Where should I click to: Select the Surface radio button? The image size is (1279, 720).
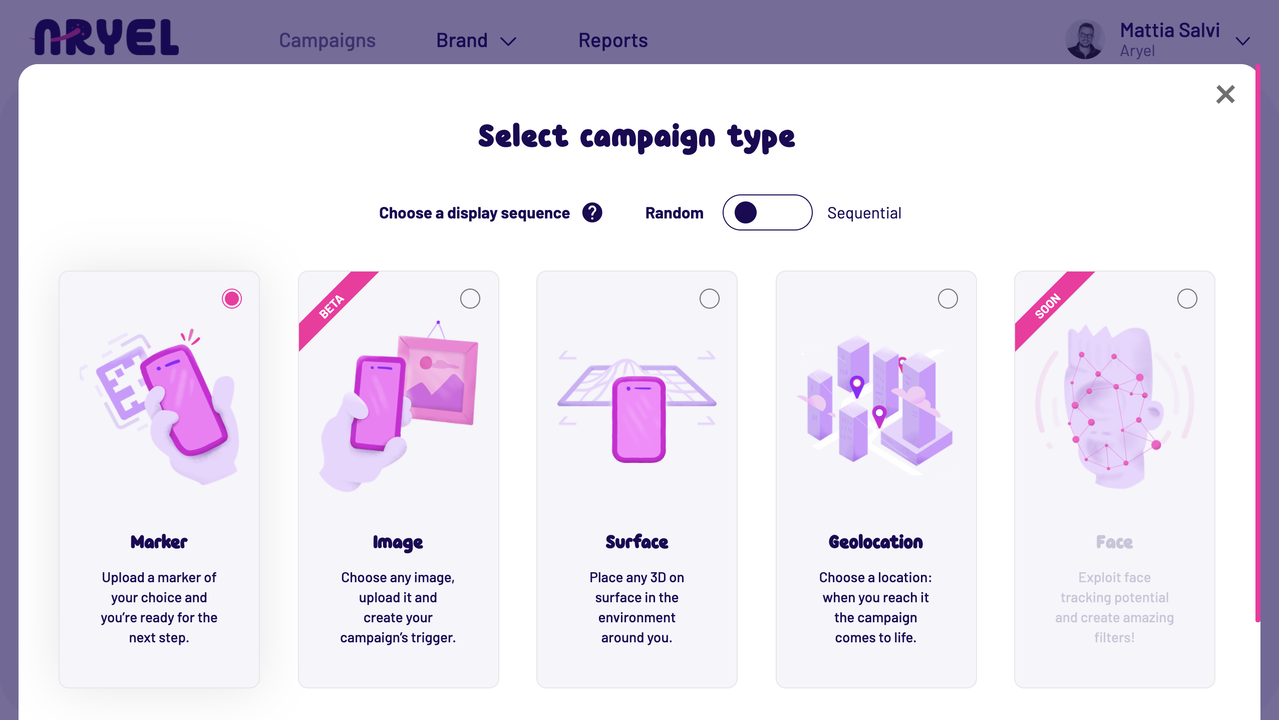(x=709, y=298)
